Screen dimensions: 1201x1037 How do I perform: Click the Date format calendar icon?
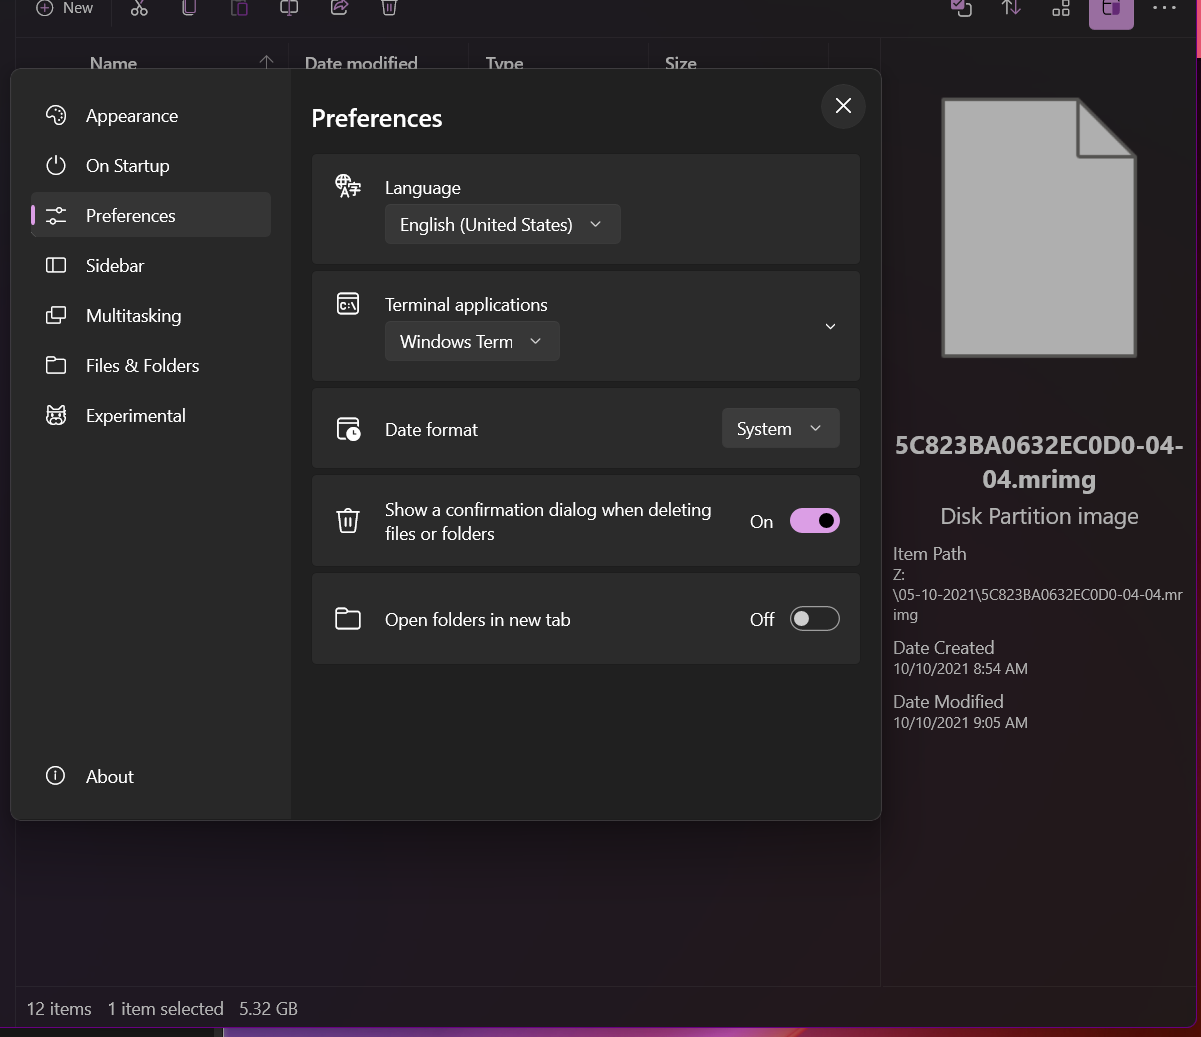[348, 429]
